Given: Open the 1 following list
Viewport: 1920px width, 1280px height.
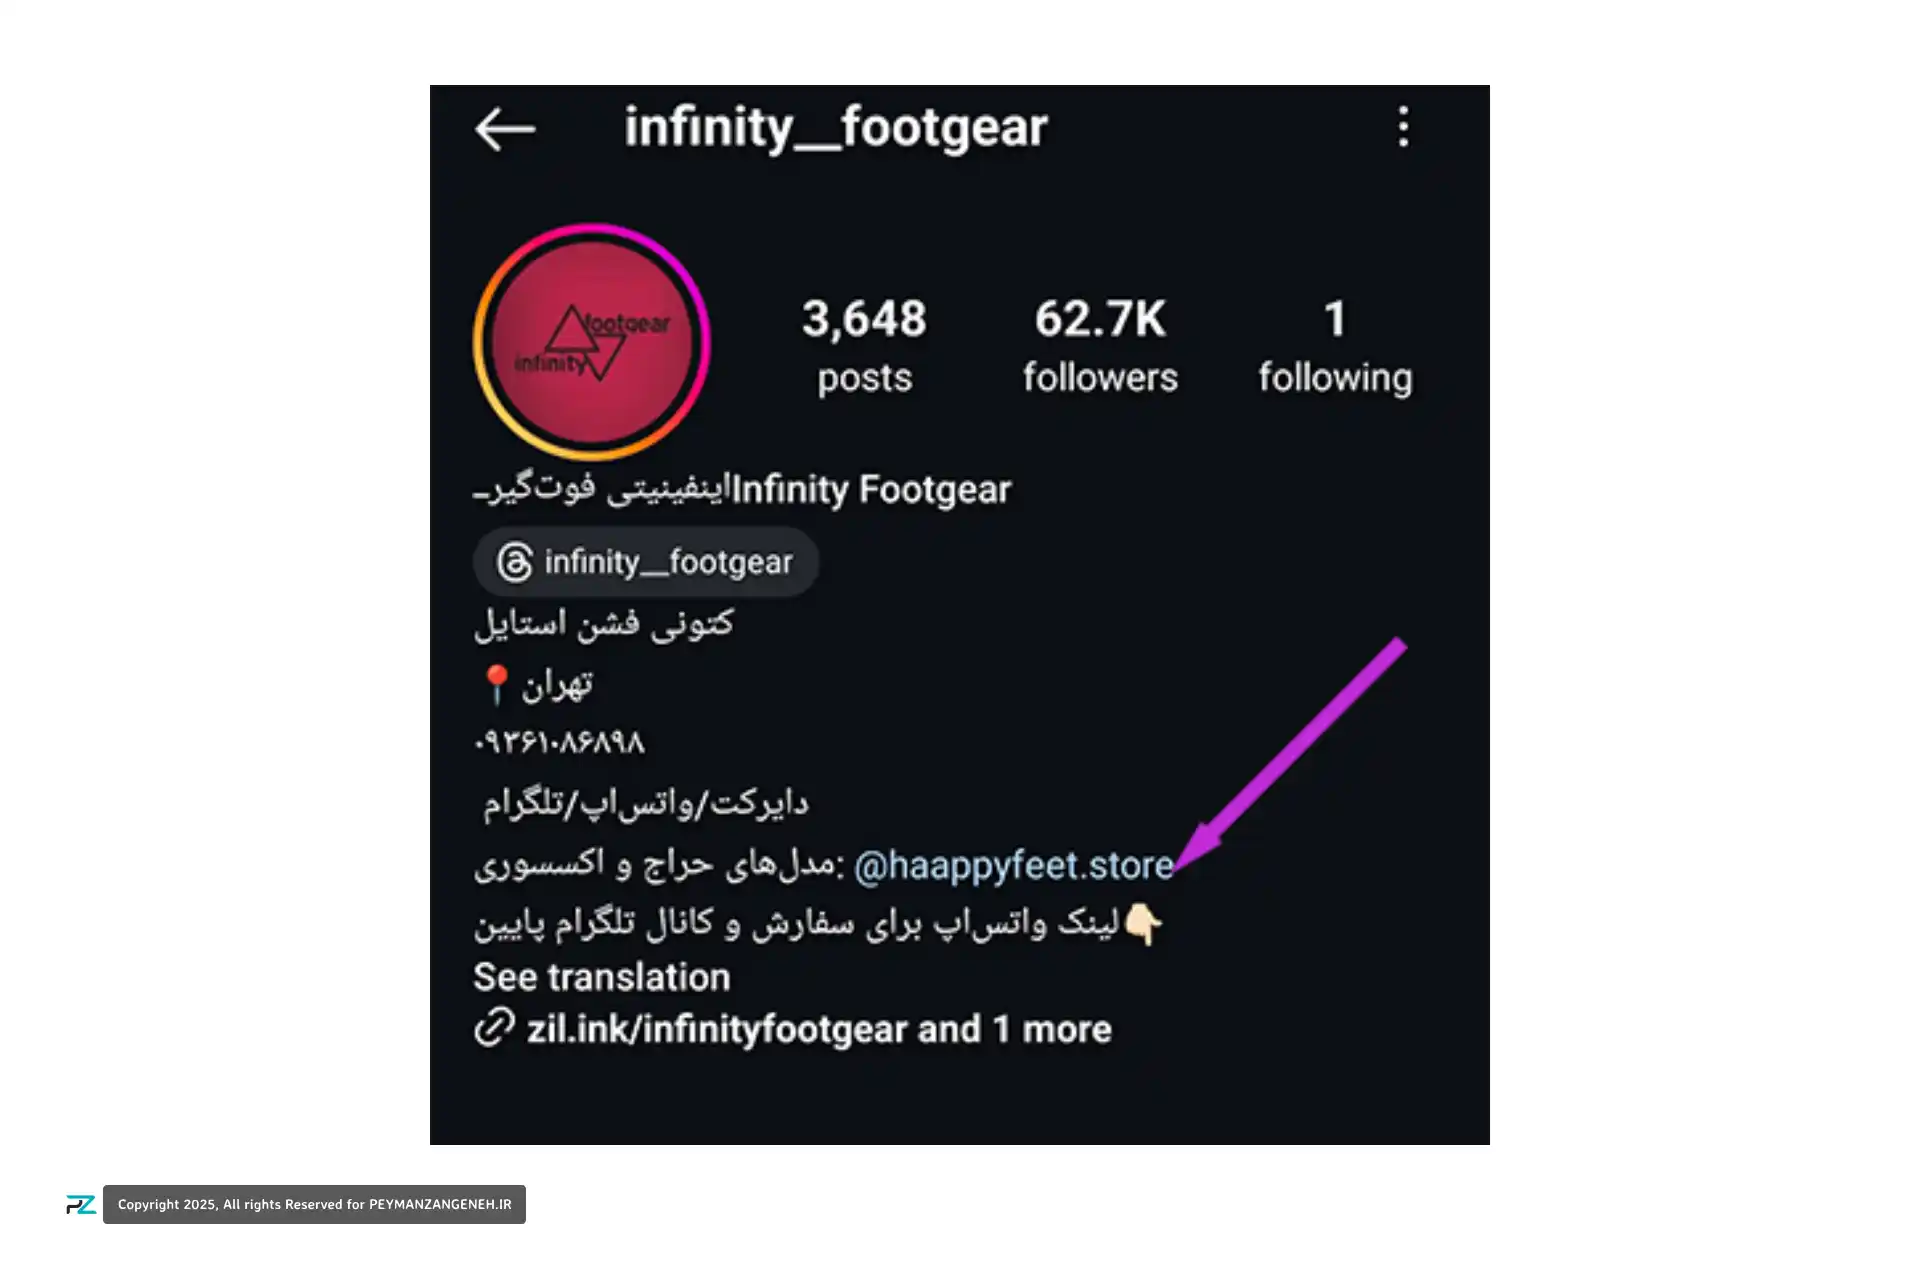Looking at the screenshot, I should (x=1335, y=345).
